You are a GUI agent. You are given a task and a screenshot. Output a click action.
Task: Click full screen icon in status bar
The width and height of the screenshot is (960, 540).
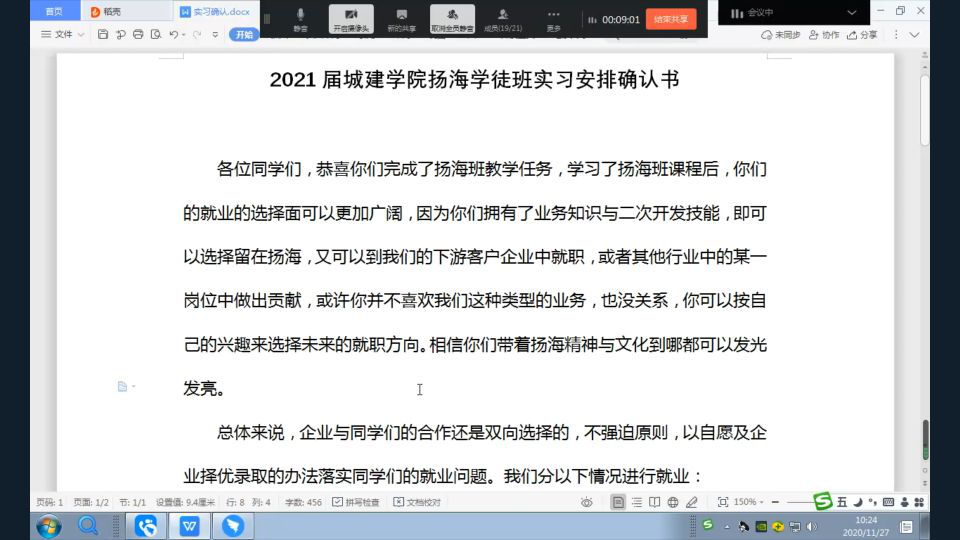pyautogui.click(x=723, y=502)
